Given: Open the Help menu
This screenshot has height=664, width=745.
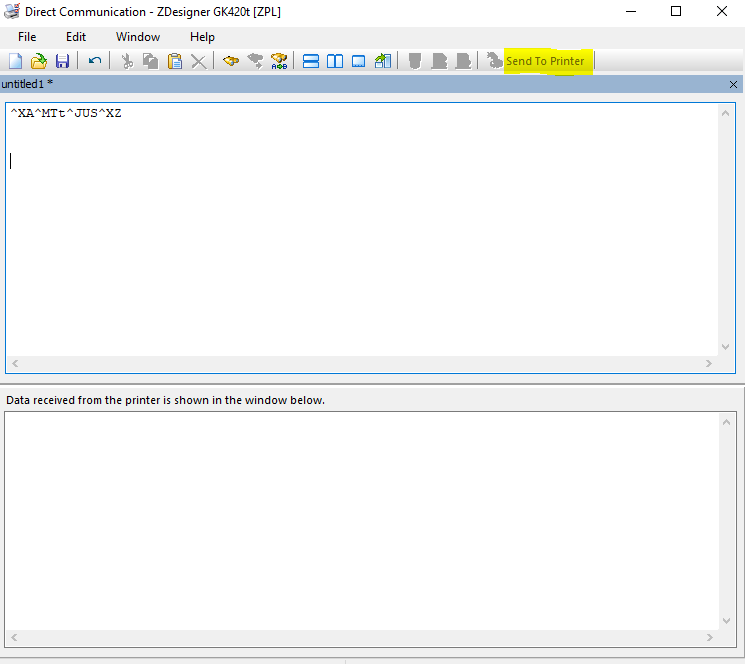Looking at the screenshot, I should (202, 37).
